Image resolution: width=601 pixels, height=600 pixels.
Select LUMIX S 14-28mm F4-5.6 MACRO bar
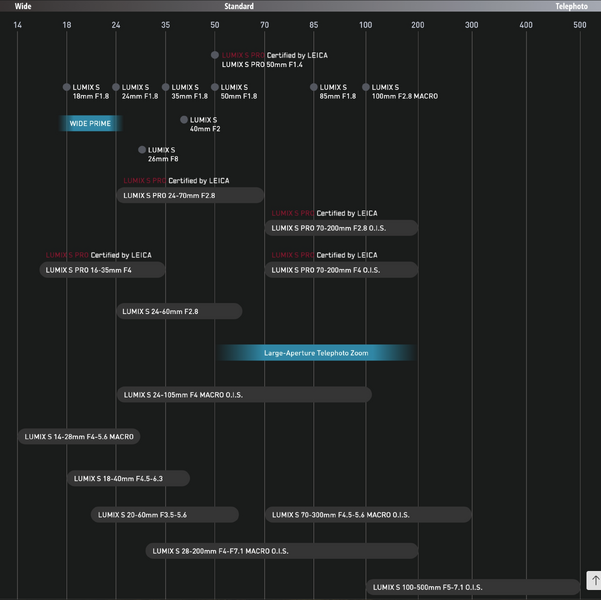[x=79, y=437]
